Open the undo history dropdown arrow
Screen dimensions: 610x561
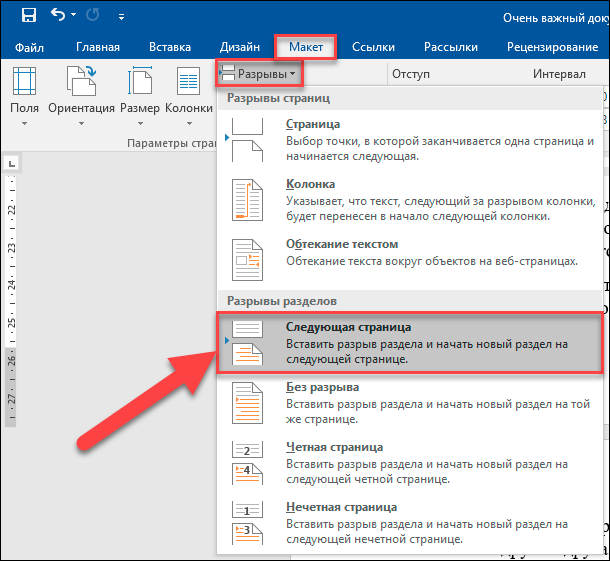click(74, 15)
